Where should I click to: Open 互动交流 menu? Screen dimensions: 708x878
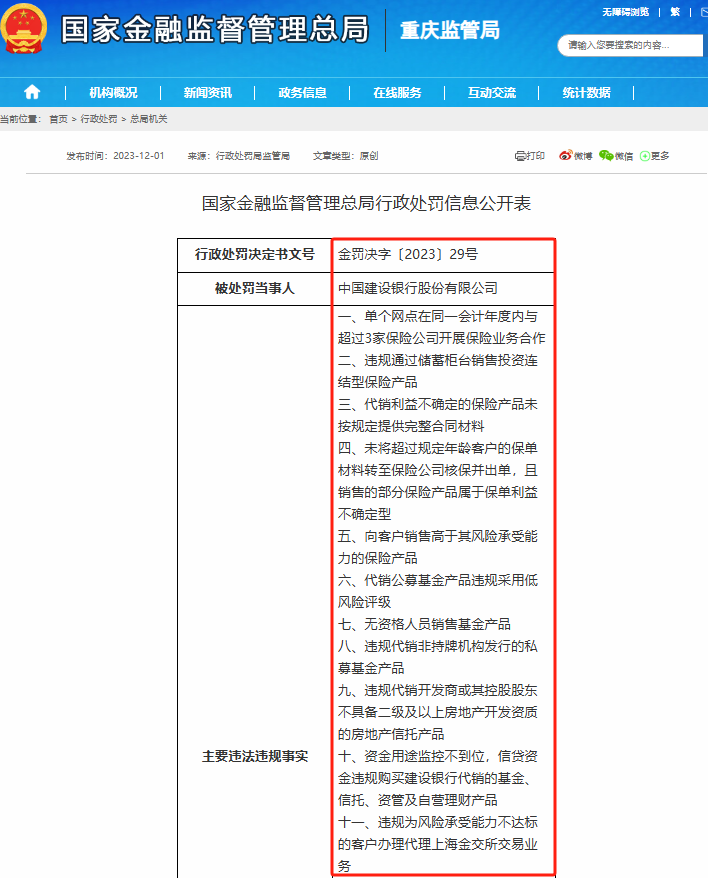pos(492,92)
